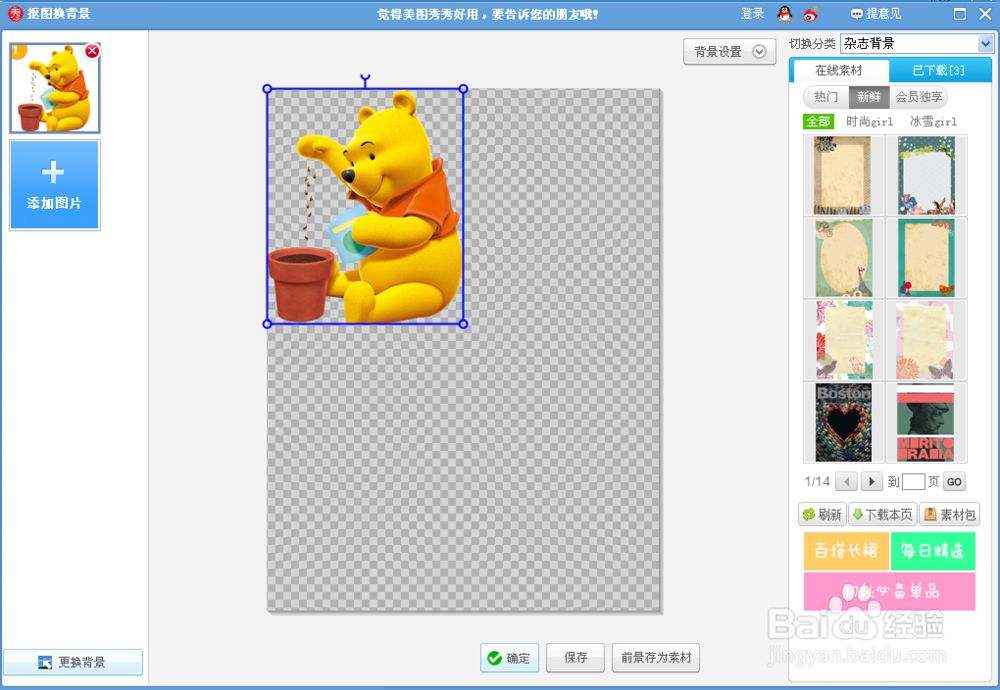Viewport: 1000px width, 690px height.
Task: Pick the brown vintage frame background
Action: (843, 175)
